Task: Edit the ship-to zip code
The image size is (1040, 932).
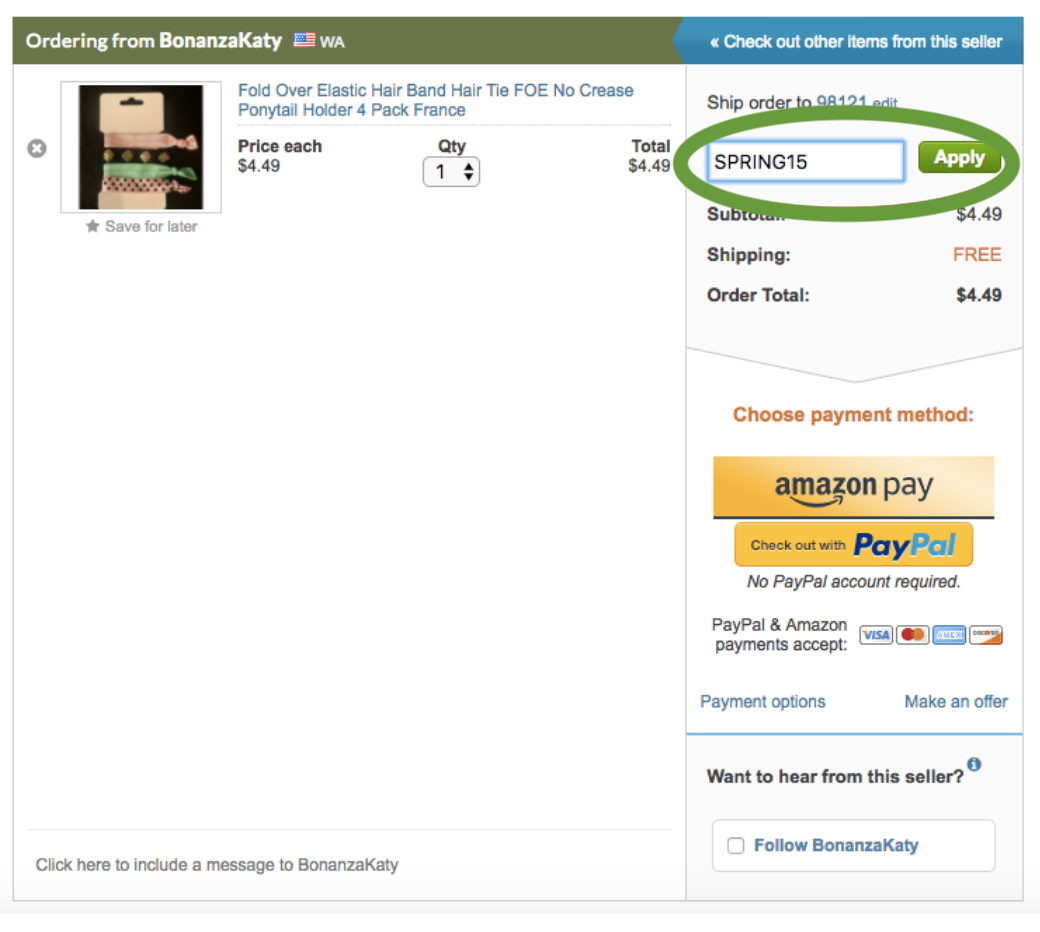Action: pos(885,103)
